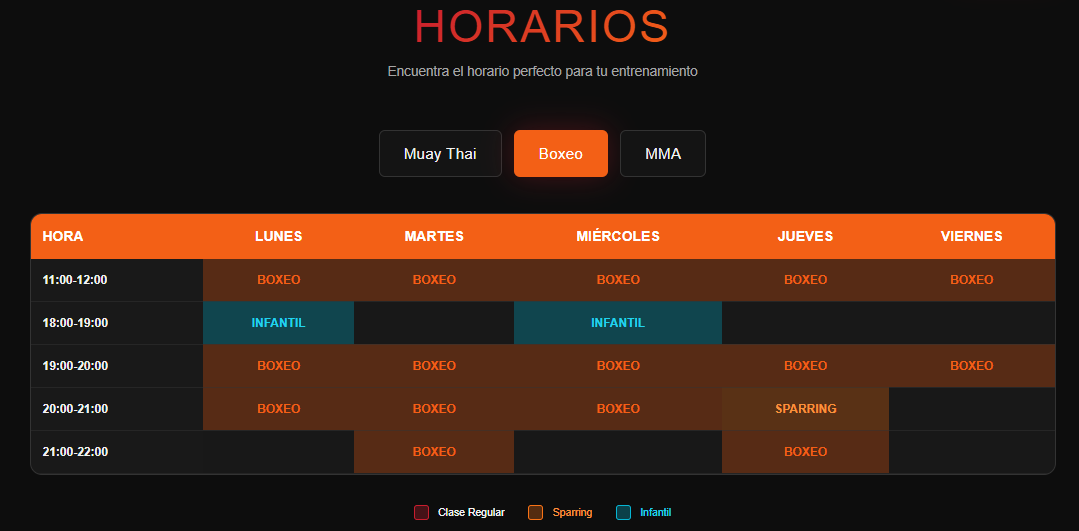Click the Infantil legend label
The image size is (1079, 531).
pos(656,512)
